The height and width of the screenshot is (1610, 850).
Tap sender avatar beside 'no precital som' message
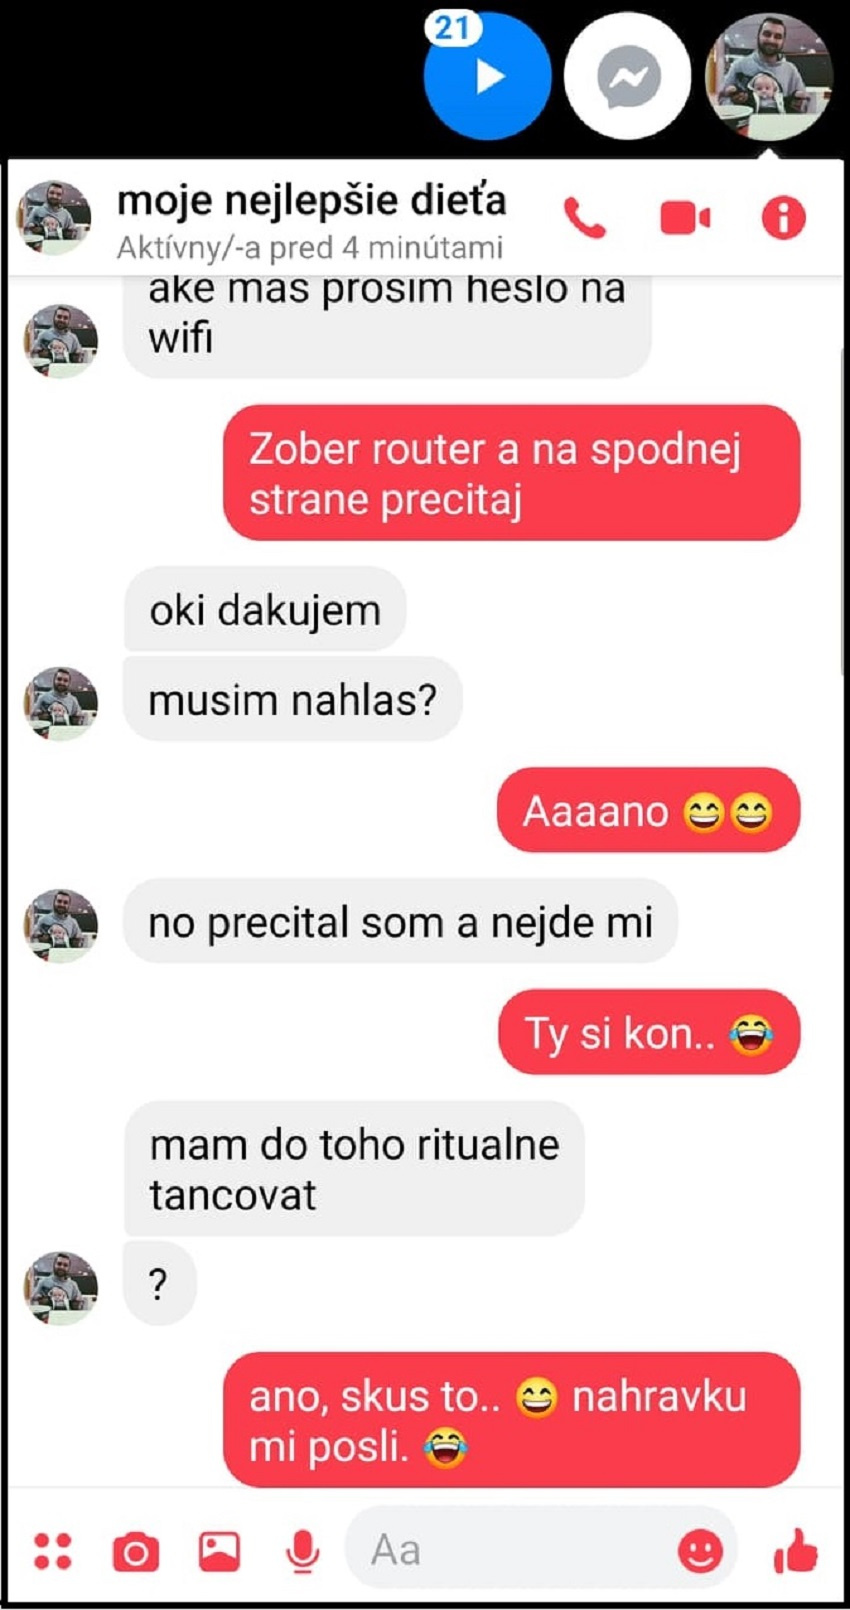point(61,926)
